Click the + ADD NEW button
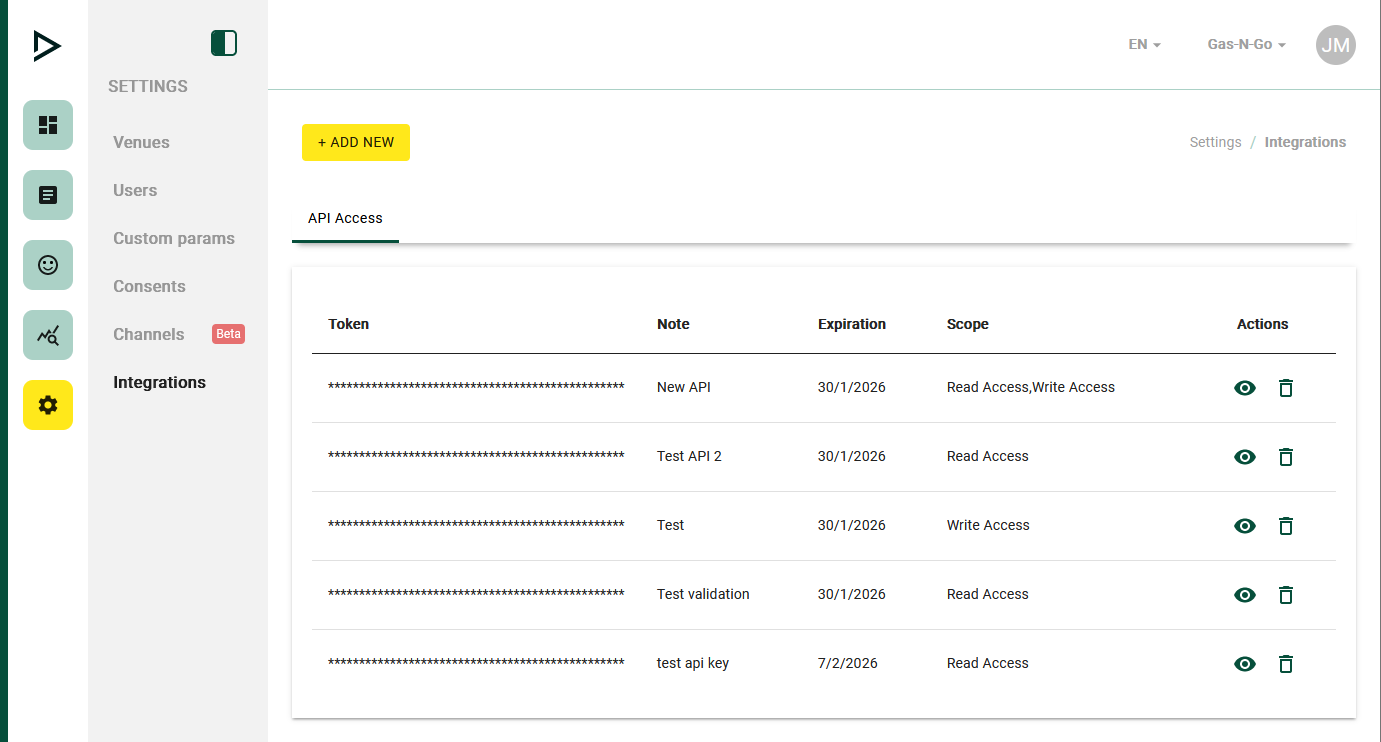The height and width of the screenshot is (742, 1381). pos(356,142)
